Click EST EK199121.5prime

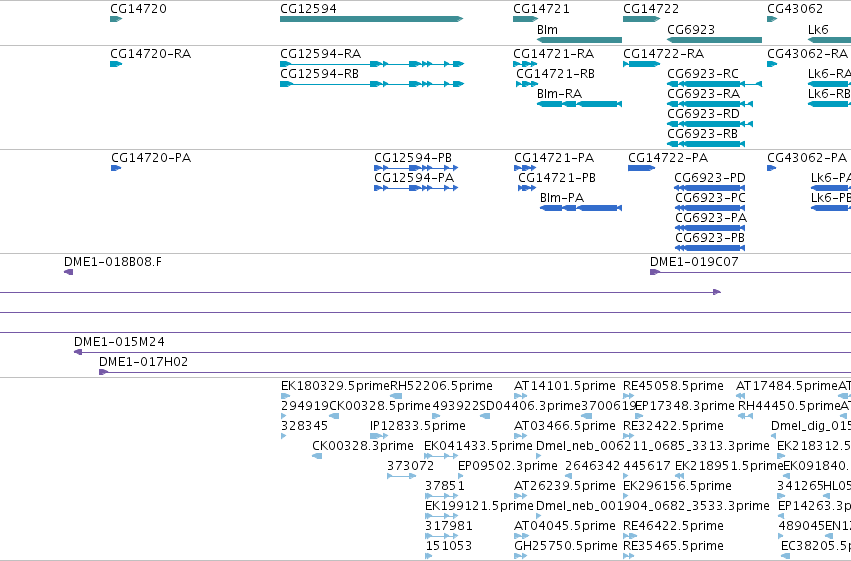[441, 517]
